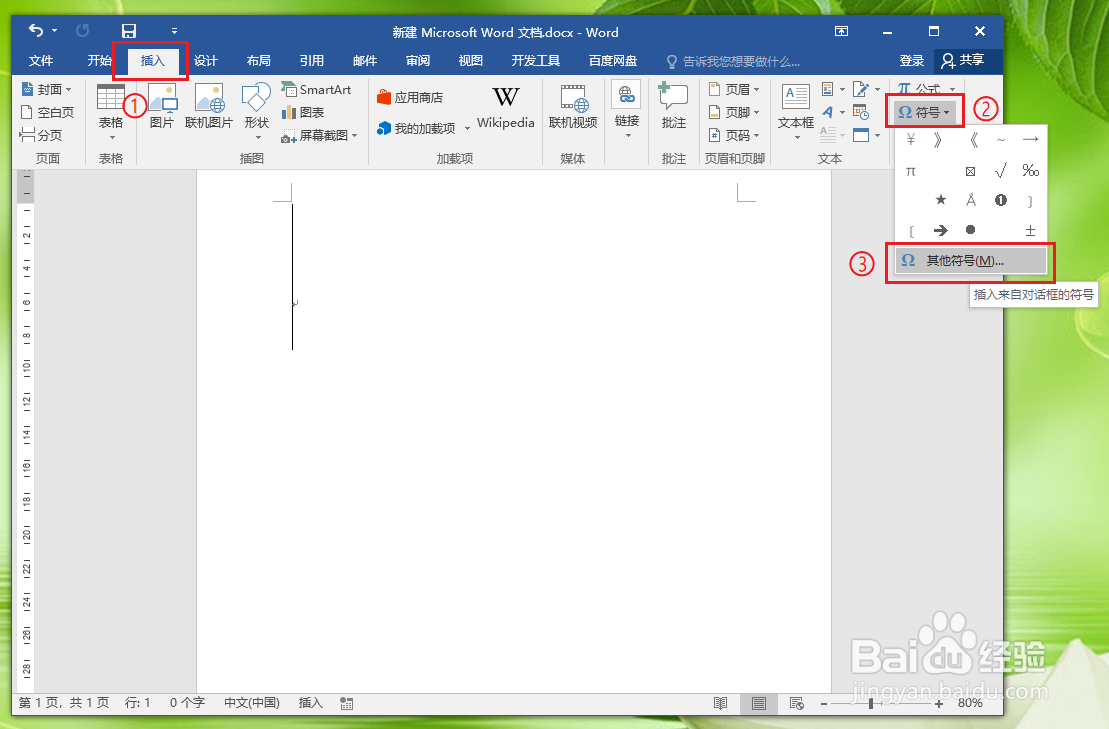Insert the ‰ per mille symbol
The height and width of the screenshot is (729, 1109).
(1030, 170)
